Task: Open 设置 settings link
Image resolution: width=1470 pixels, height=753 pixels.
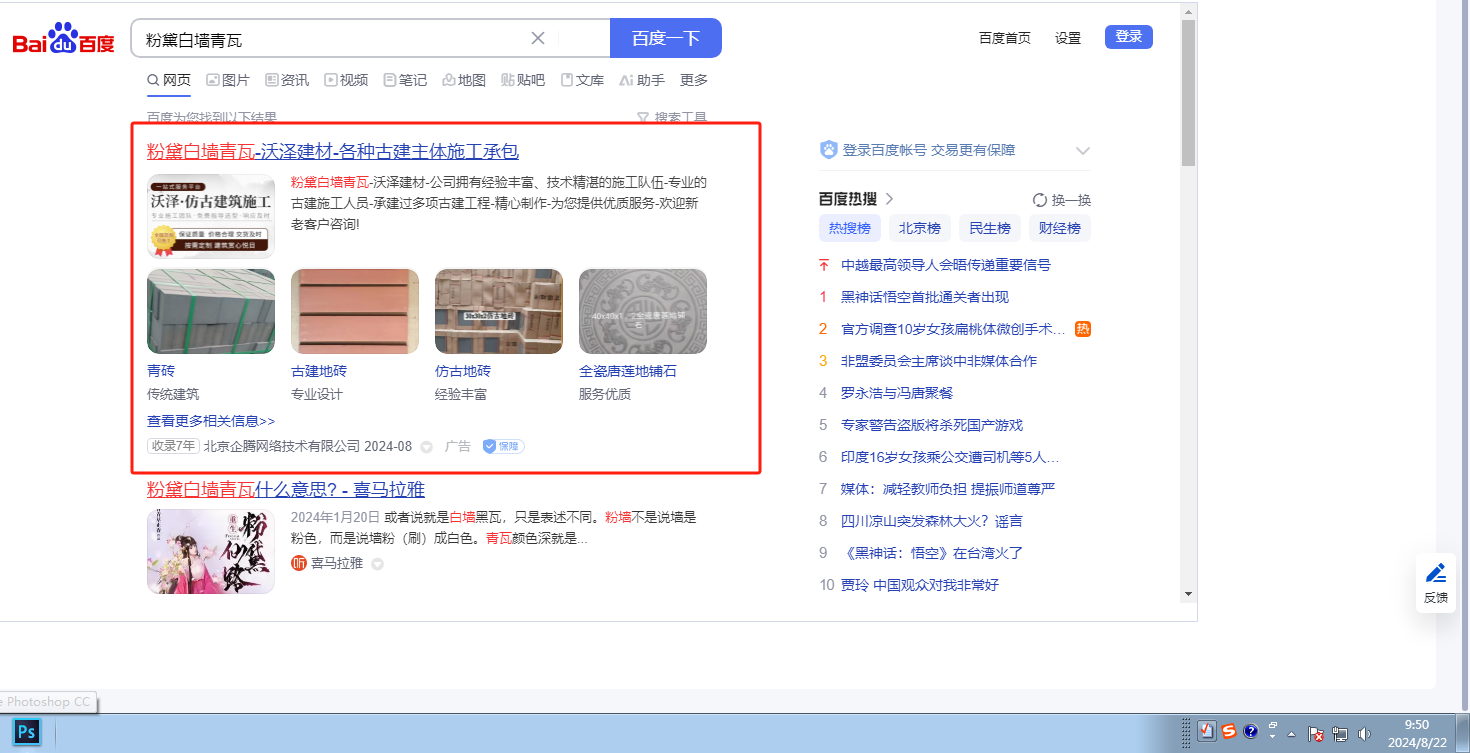Action: click(1068, 38)
